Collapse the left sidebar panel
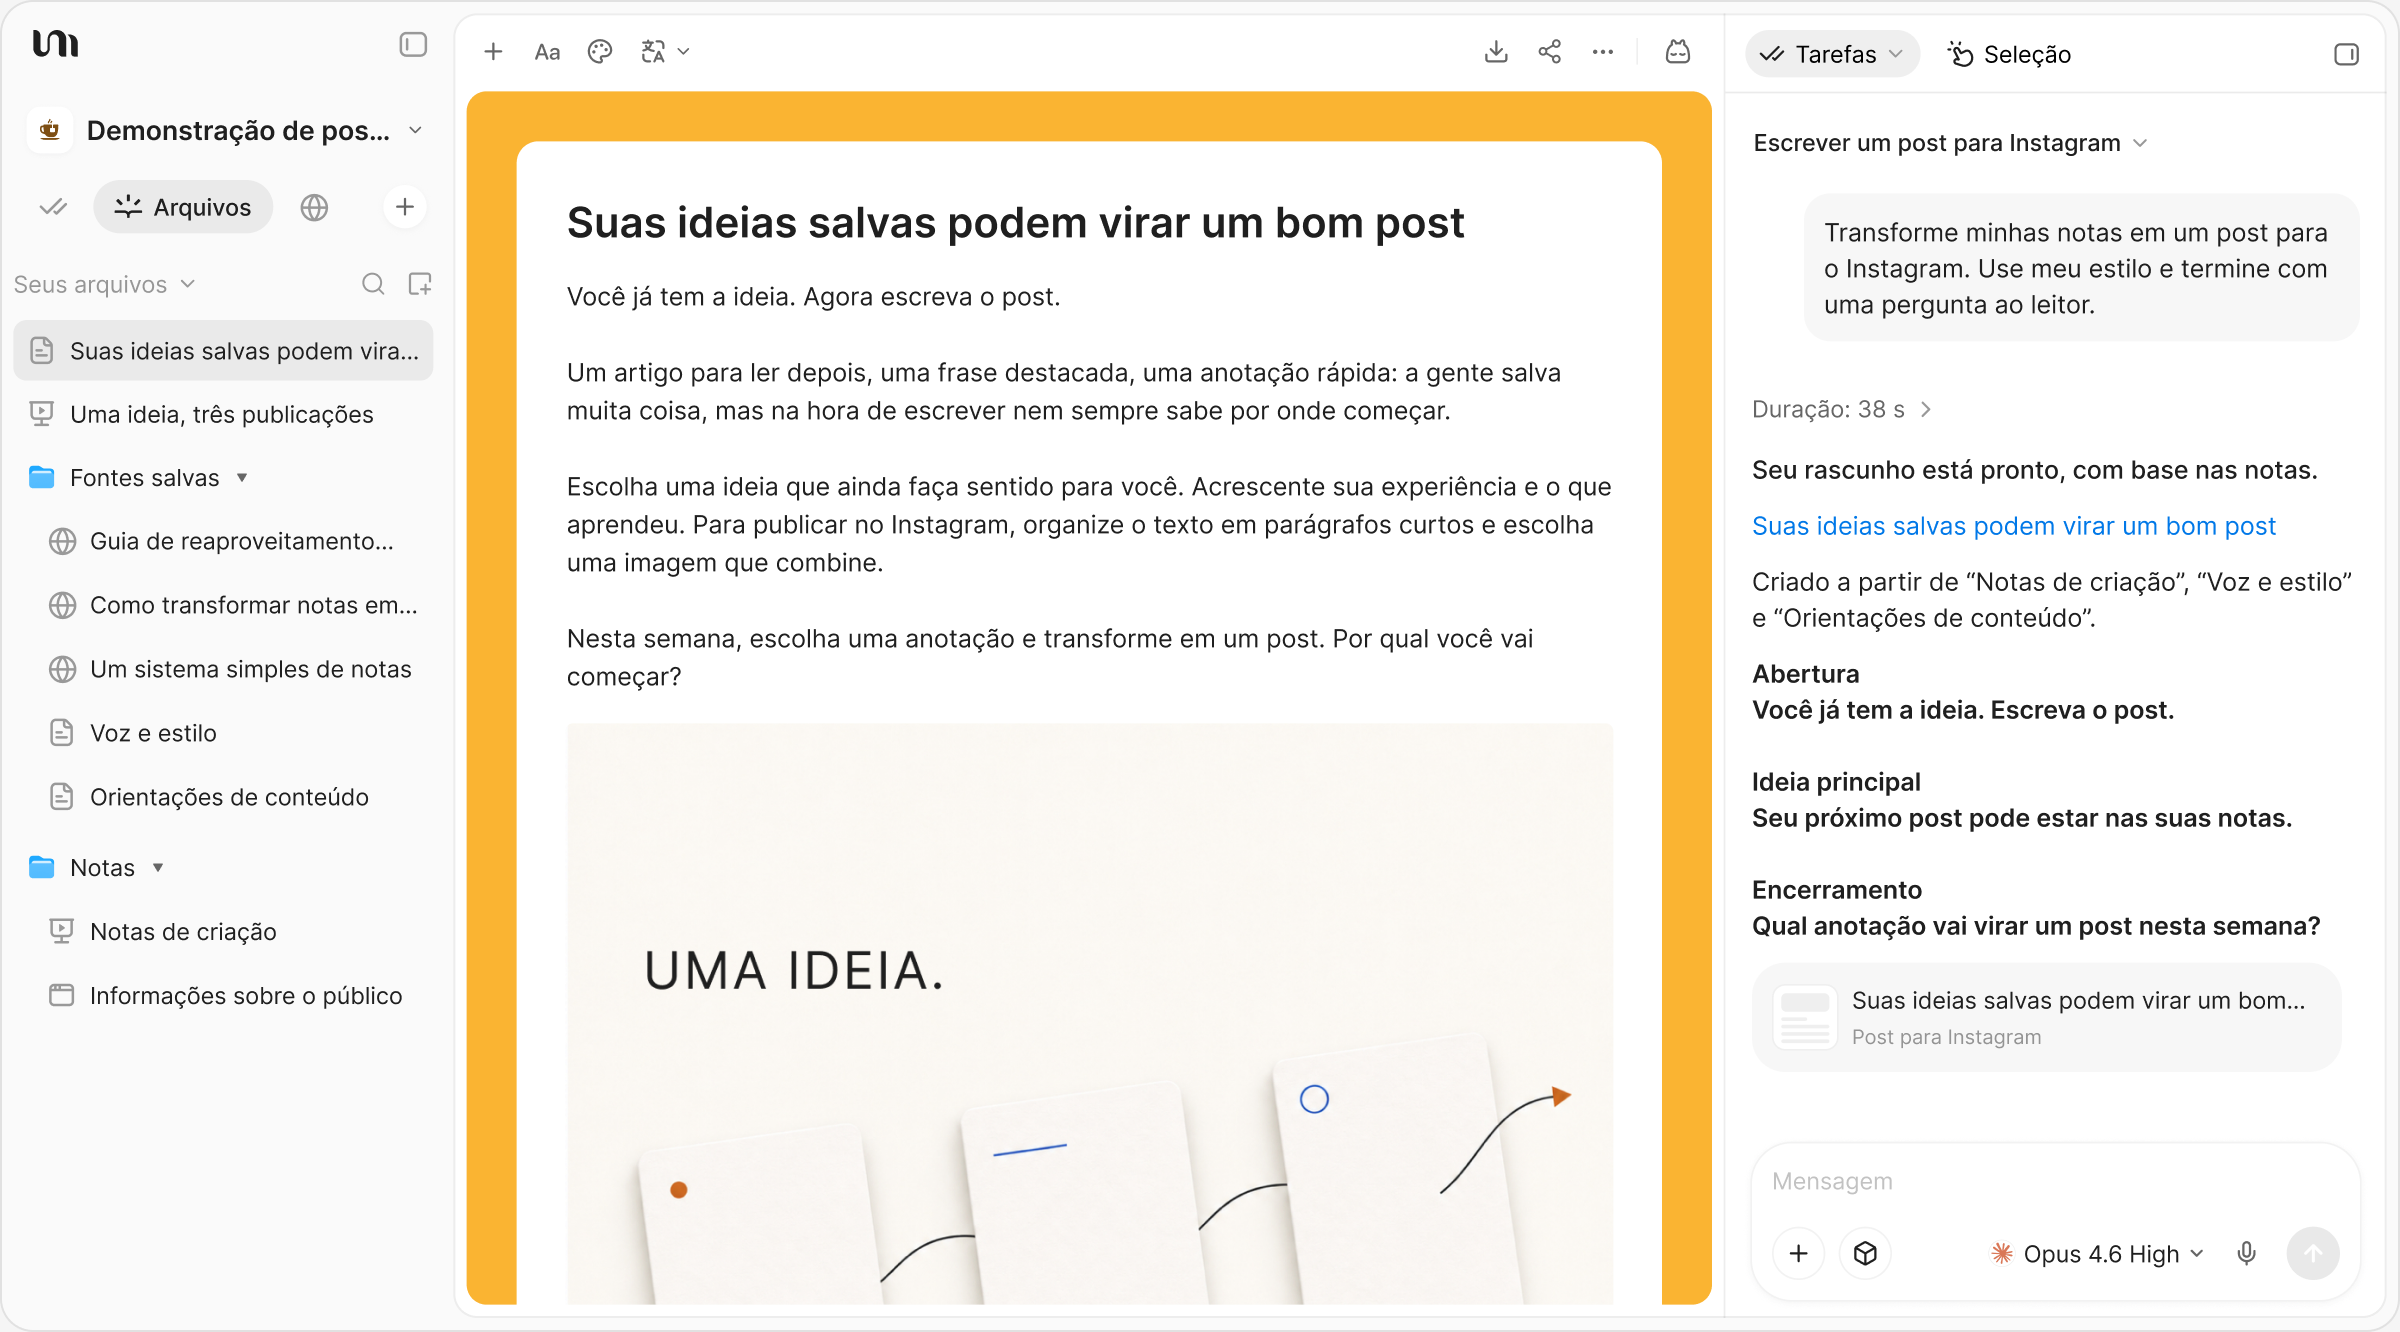The height and width of the screenshot is (1332, 2400). coord(413,45)
